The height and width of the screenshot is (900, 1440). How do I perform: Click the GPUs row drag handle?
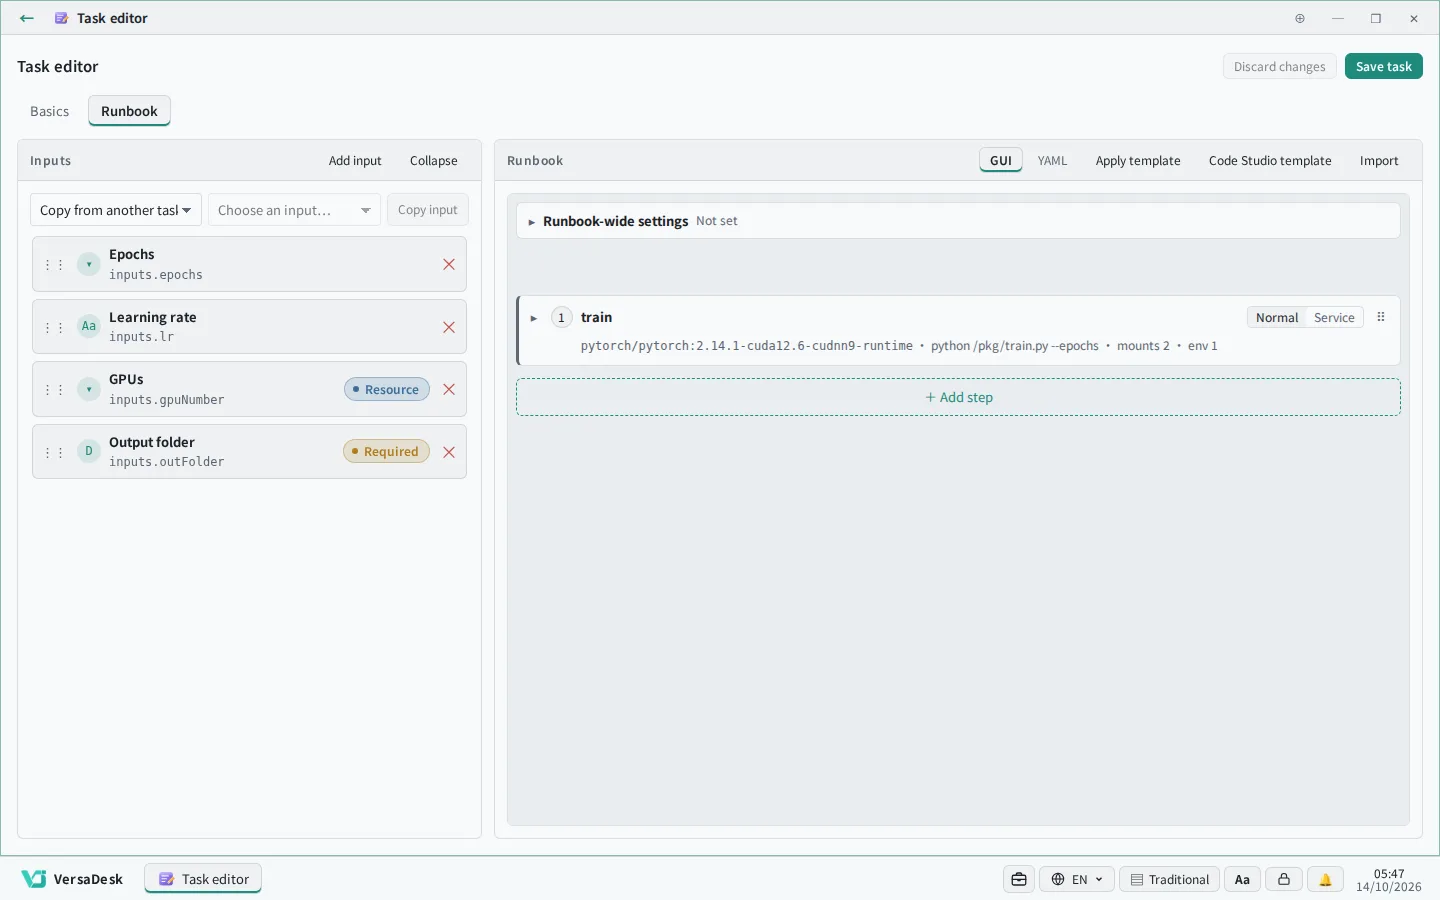point(54,390)
